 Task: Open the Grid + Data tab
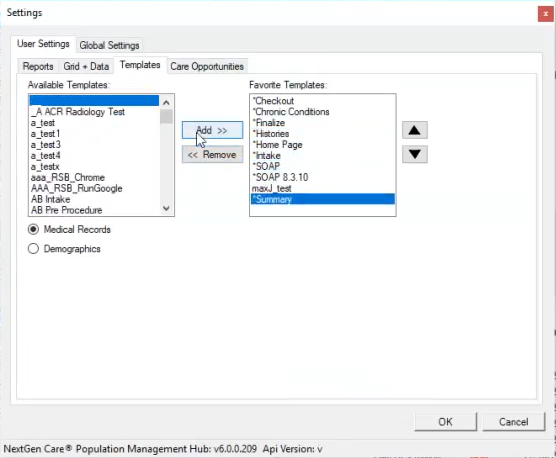click(x=86, y=66)
